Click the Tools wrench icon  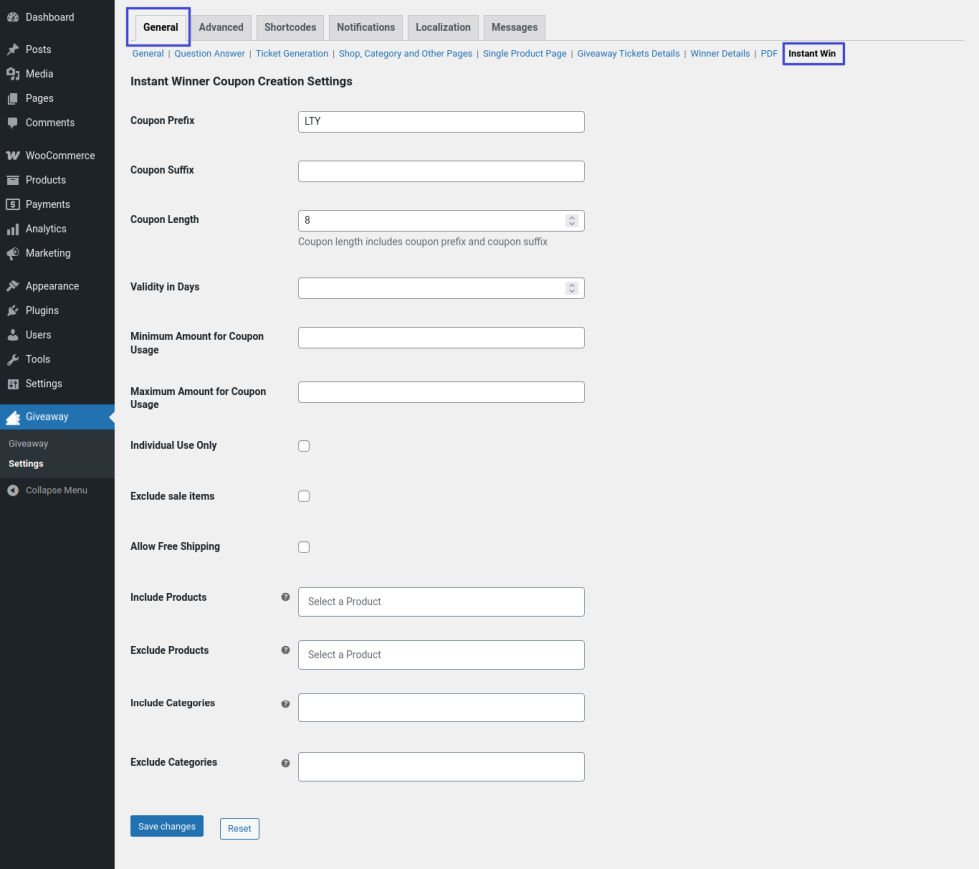click(12, 360)
